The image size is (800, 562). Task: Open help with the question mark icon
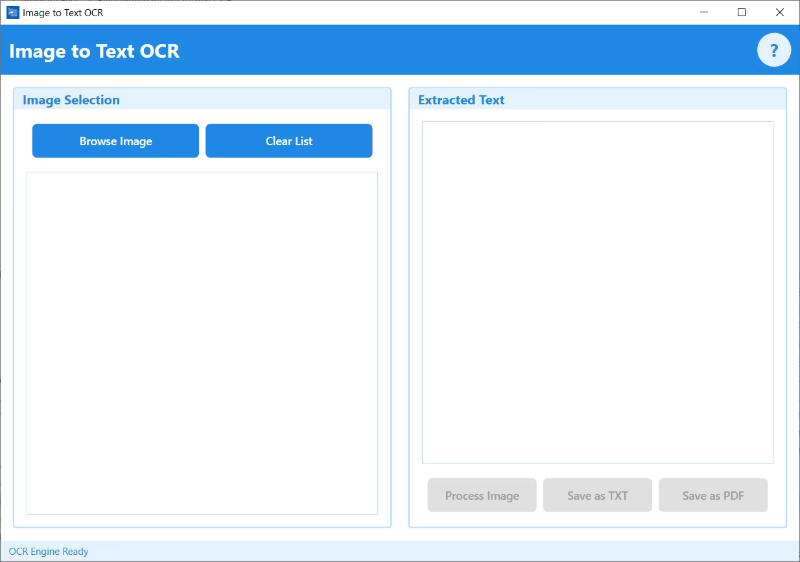pyautogui.click(x=773, y=50)
